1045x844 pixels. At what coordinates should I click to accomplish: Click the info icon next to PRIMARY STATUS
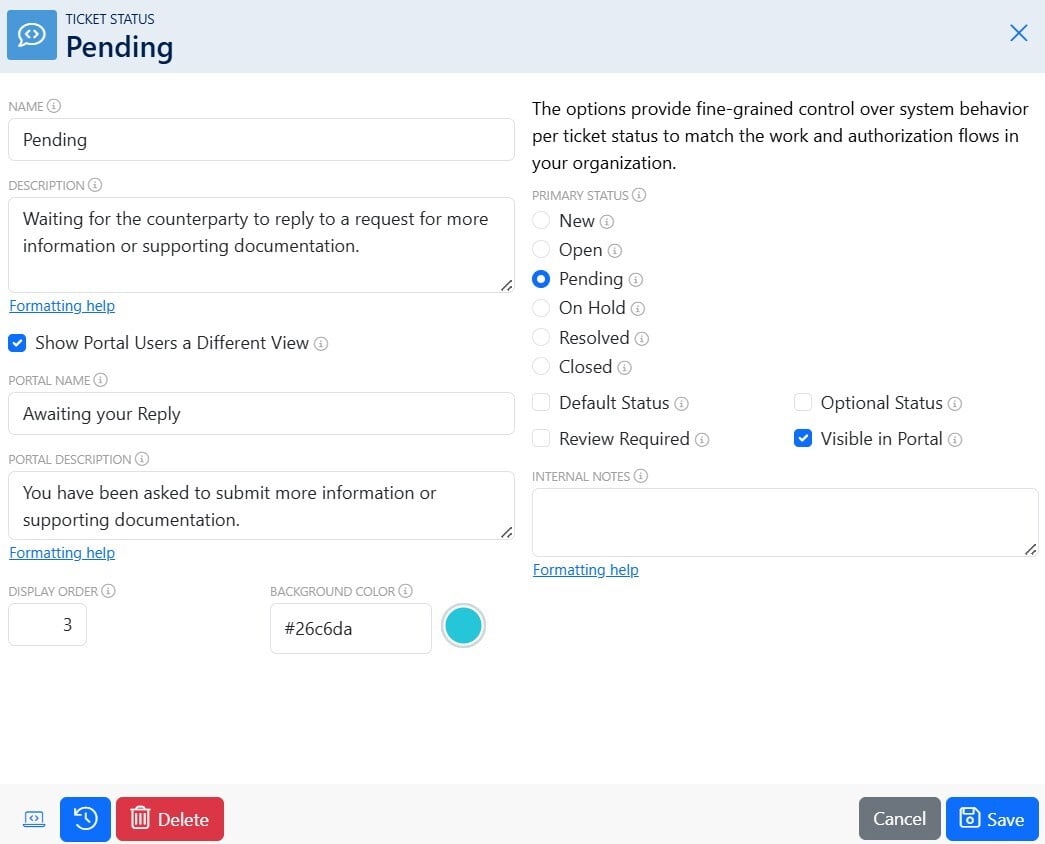(639, 195)
